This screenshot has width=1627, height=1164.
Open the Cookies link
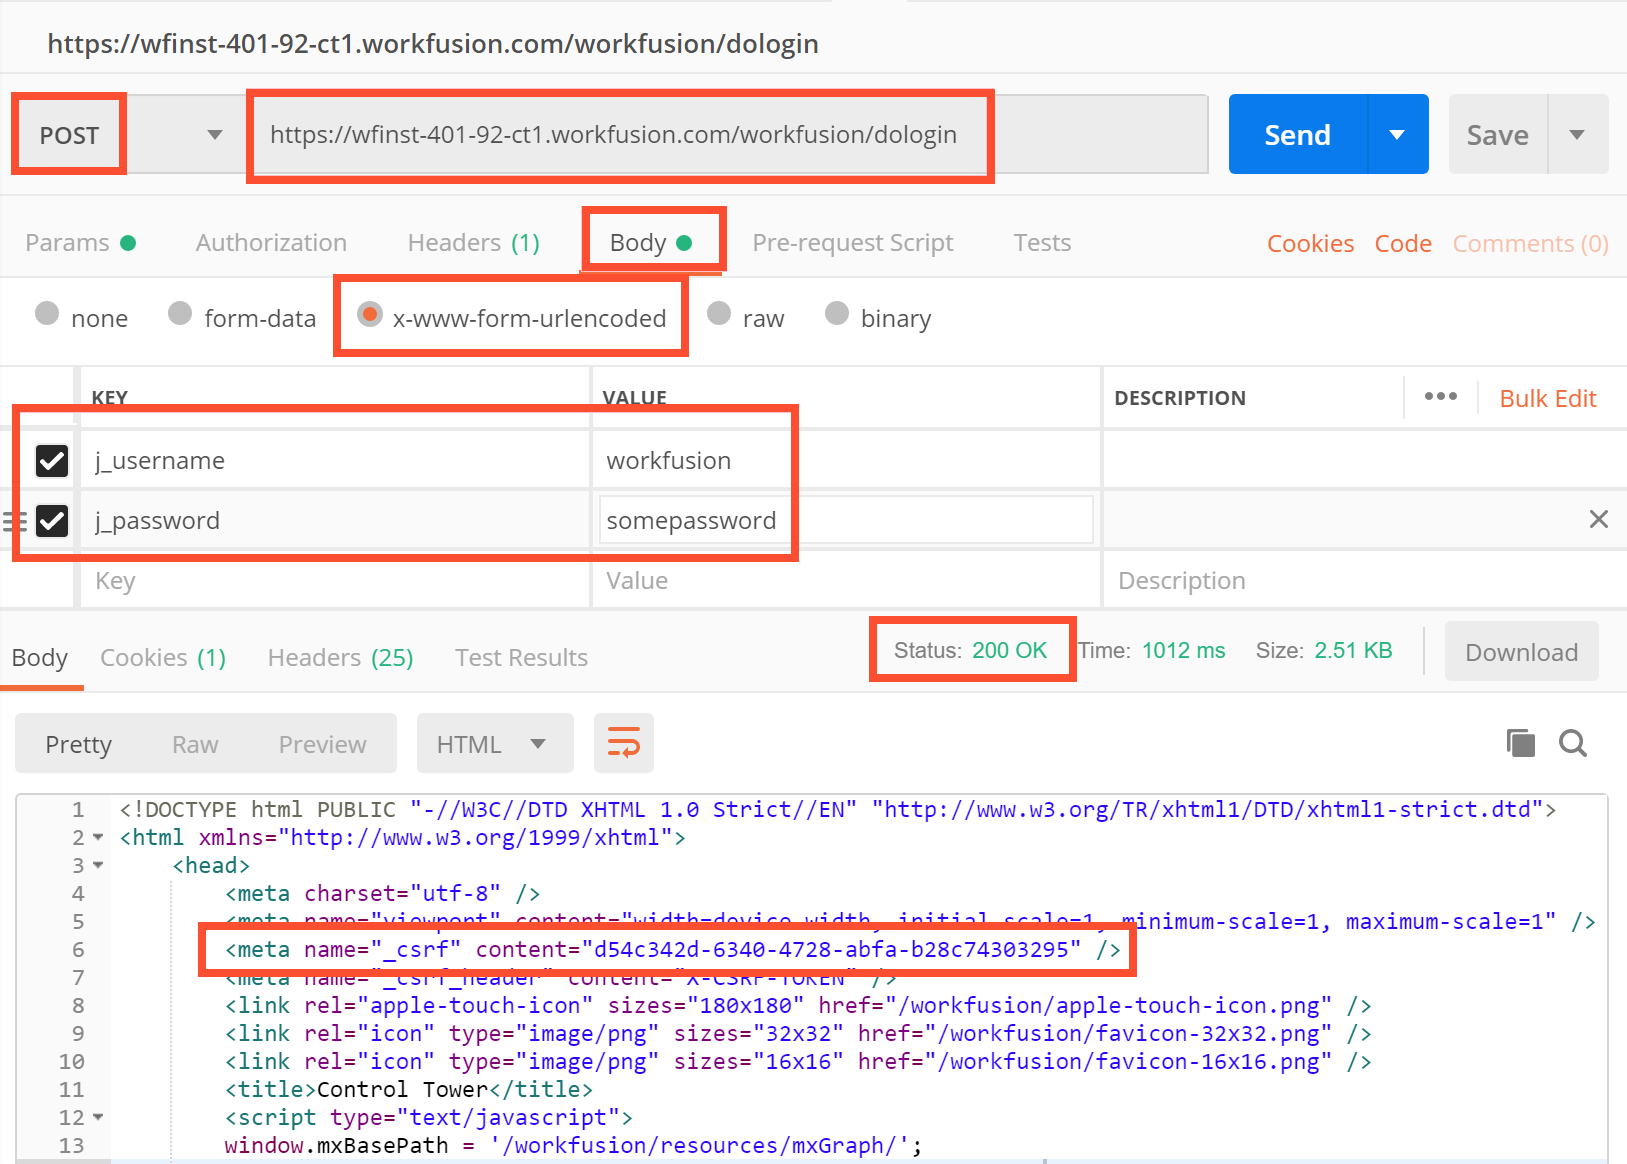(x=1310, y=244)
